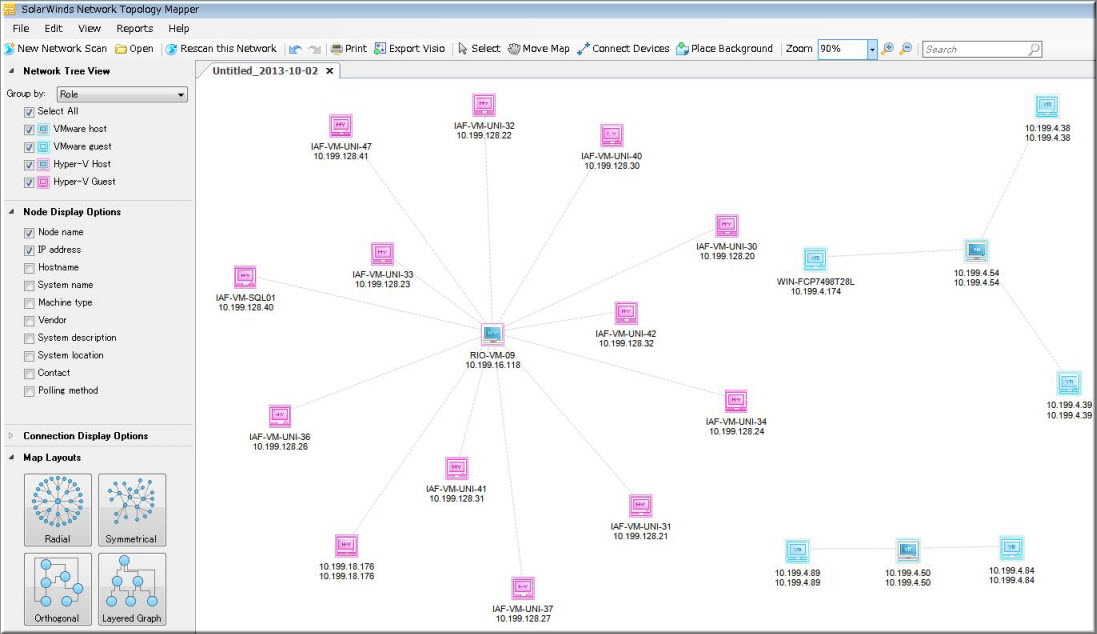Rescan this Network
Image resolution: width=1097 pixels, height=634 pixels.
[x=221, y=49]
